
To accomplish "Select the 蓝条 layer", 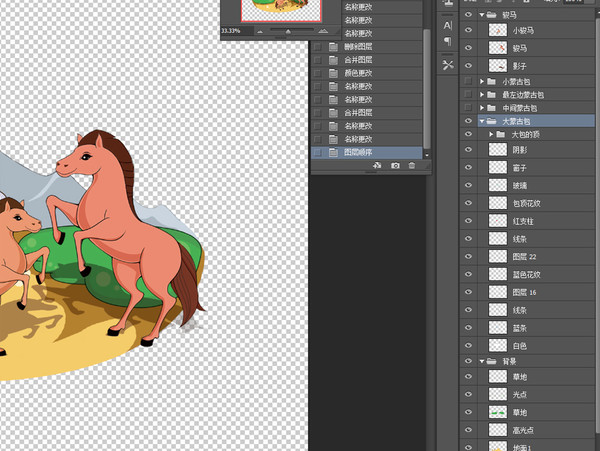I will click(x=536, y=328).
